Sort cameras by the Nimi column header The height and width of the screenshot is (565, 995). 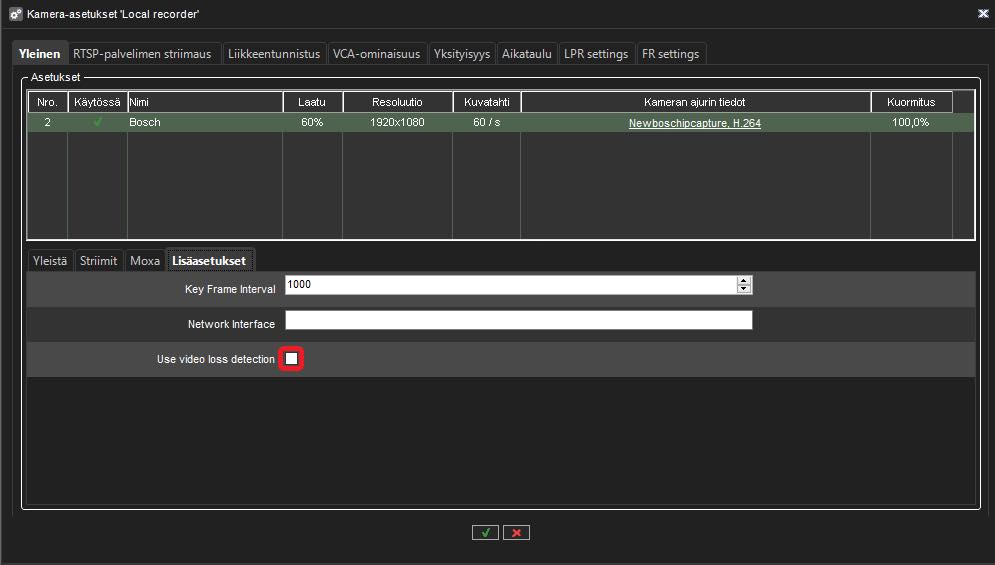click(x=204, y=102)
